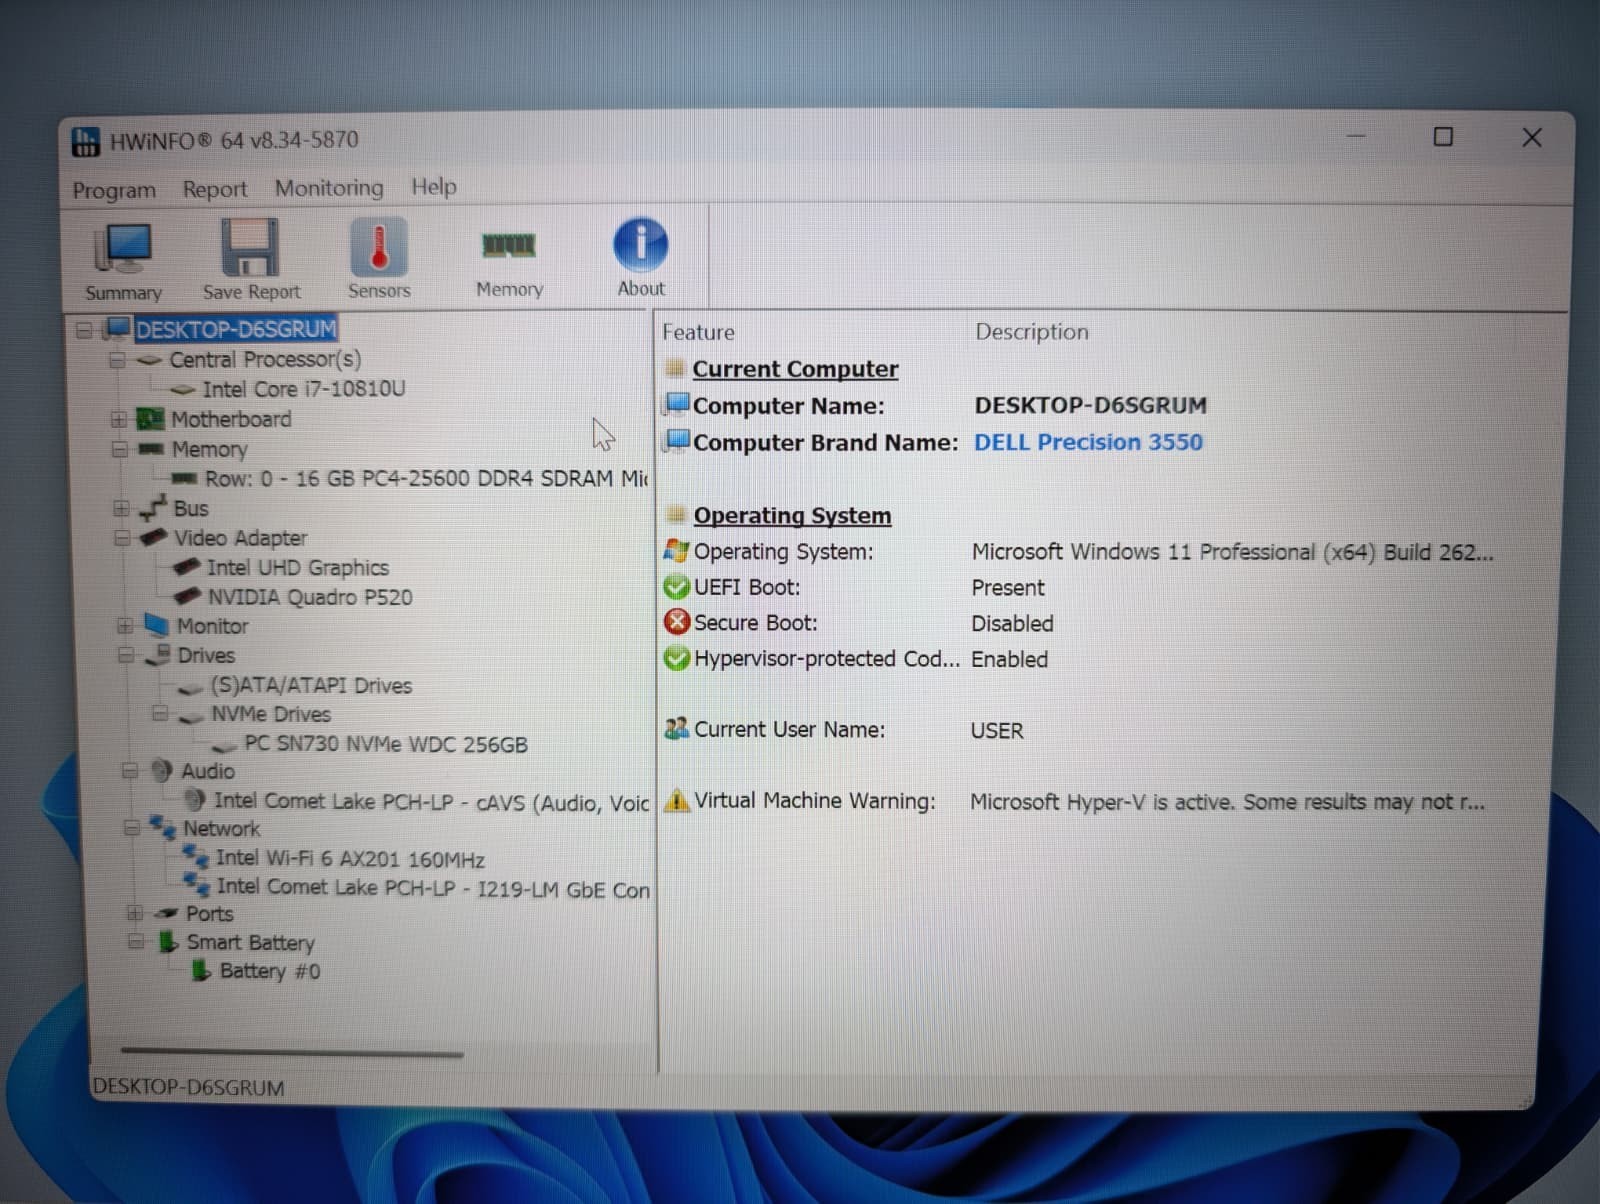Click the Battery #0 icon
Screen dimensions: 1600x1204
click(x=201, y=970)
